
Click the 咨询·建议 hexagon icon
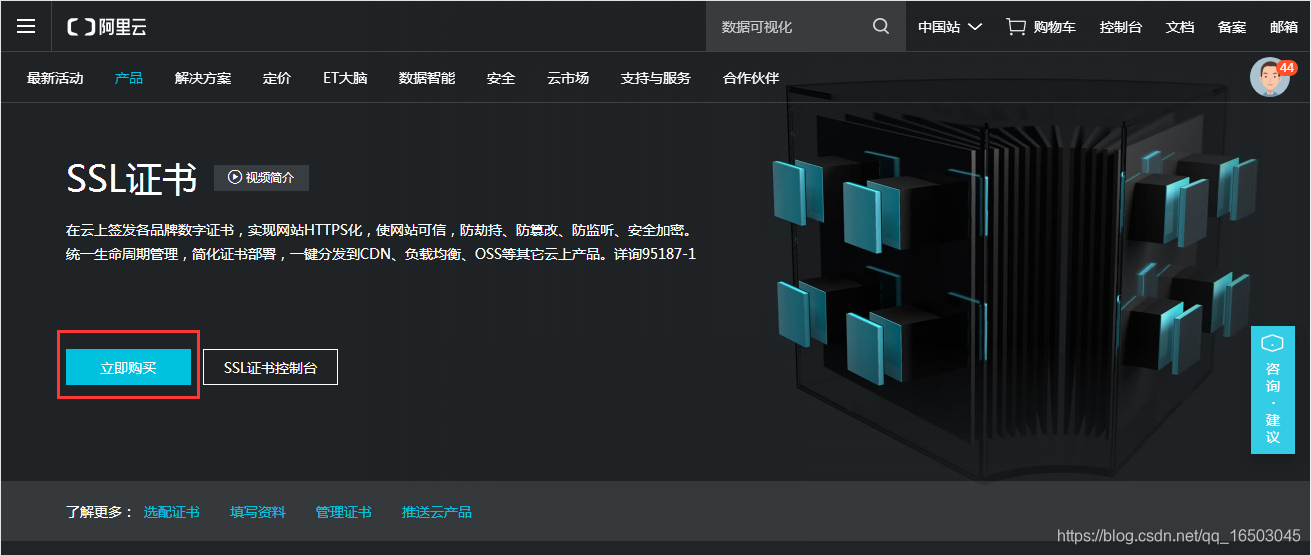[1272, 343]
